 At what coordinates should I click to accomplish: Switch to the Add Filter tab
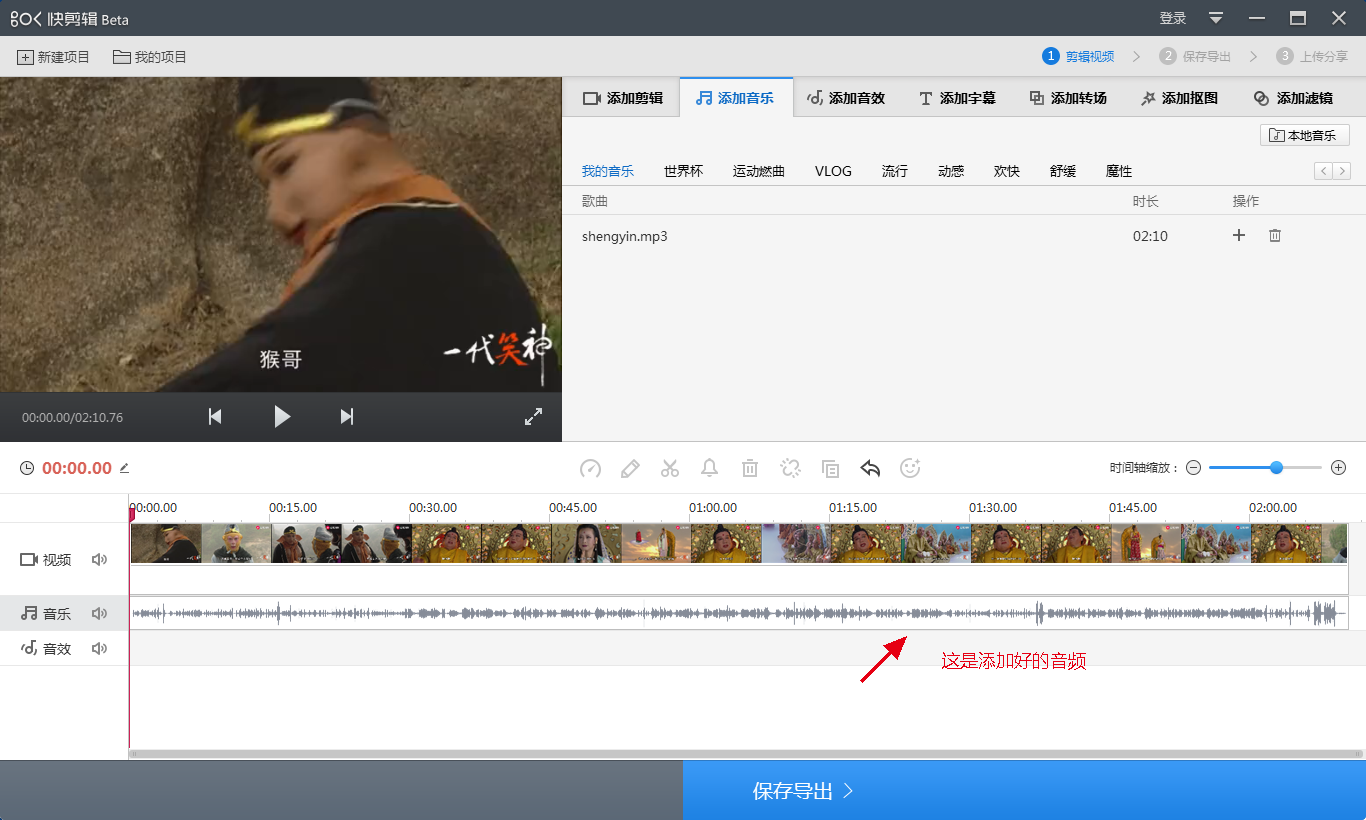point(1293,98)
